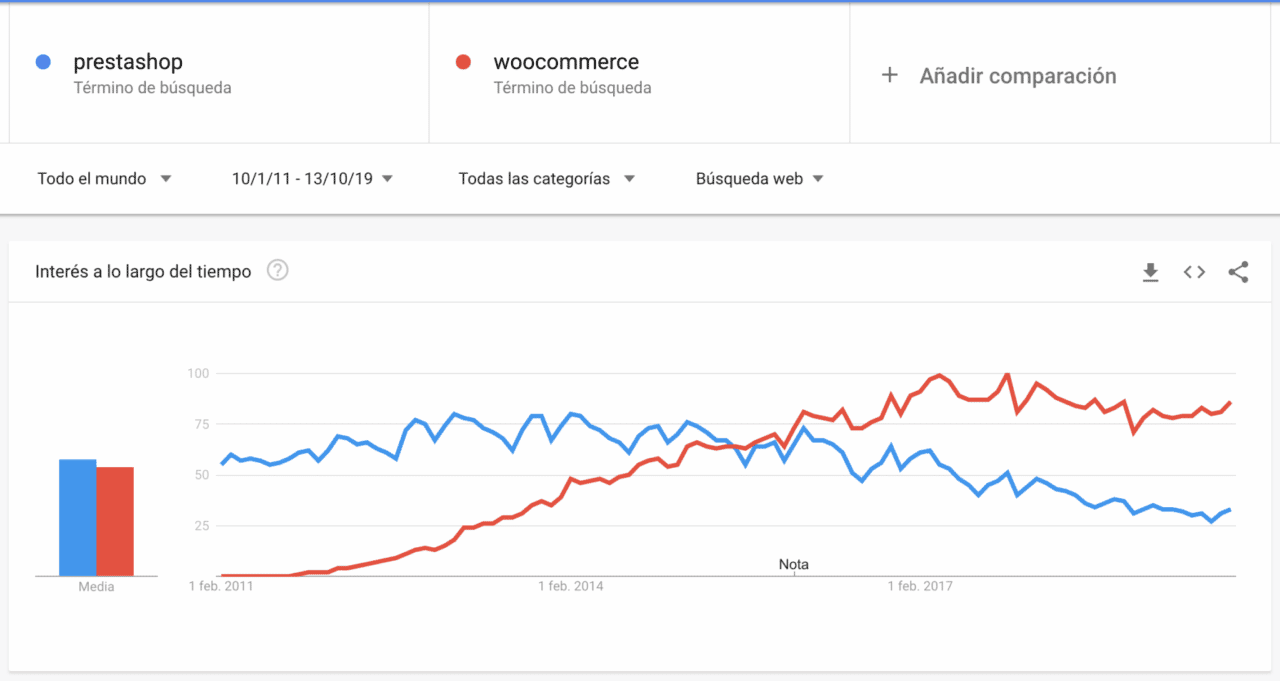The image size is (1280, 681).
Task: Click the plus icon for adding comparison
Action: click(x=889, y=75)
